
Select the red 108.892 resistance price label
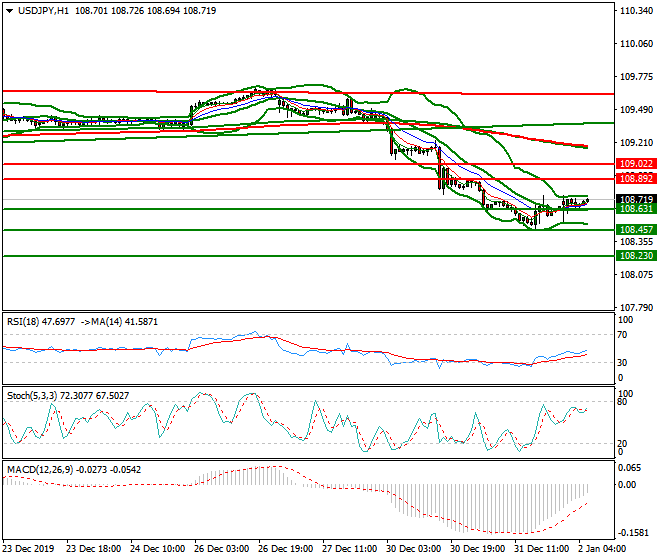coord(636,179)
